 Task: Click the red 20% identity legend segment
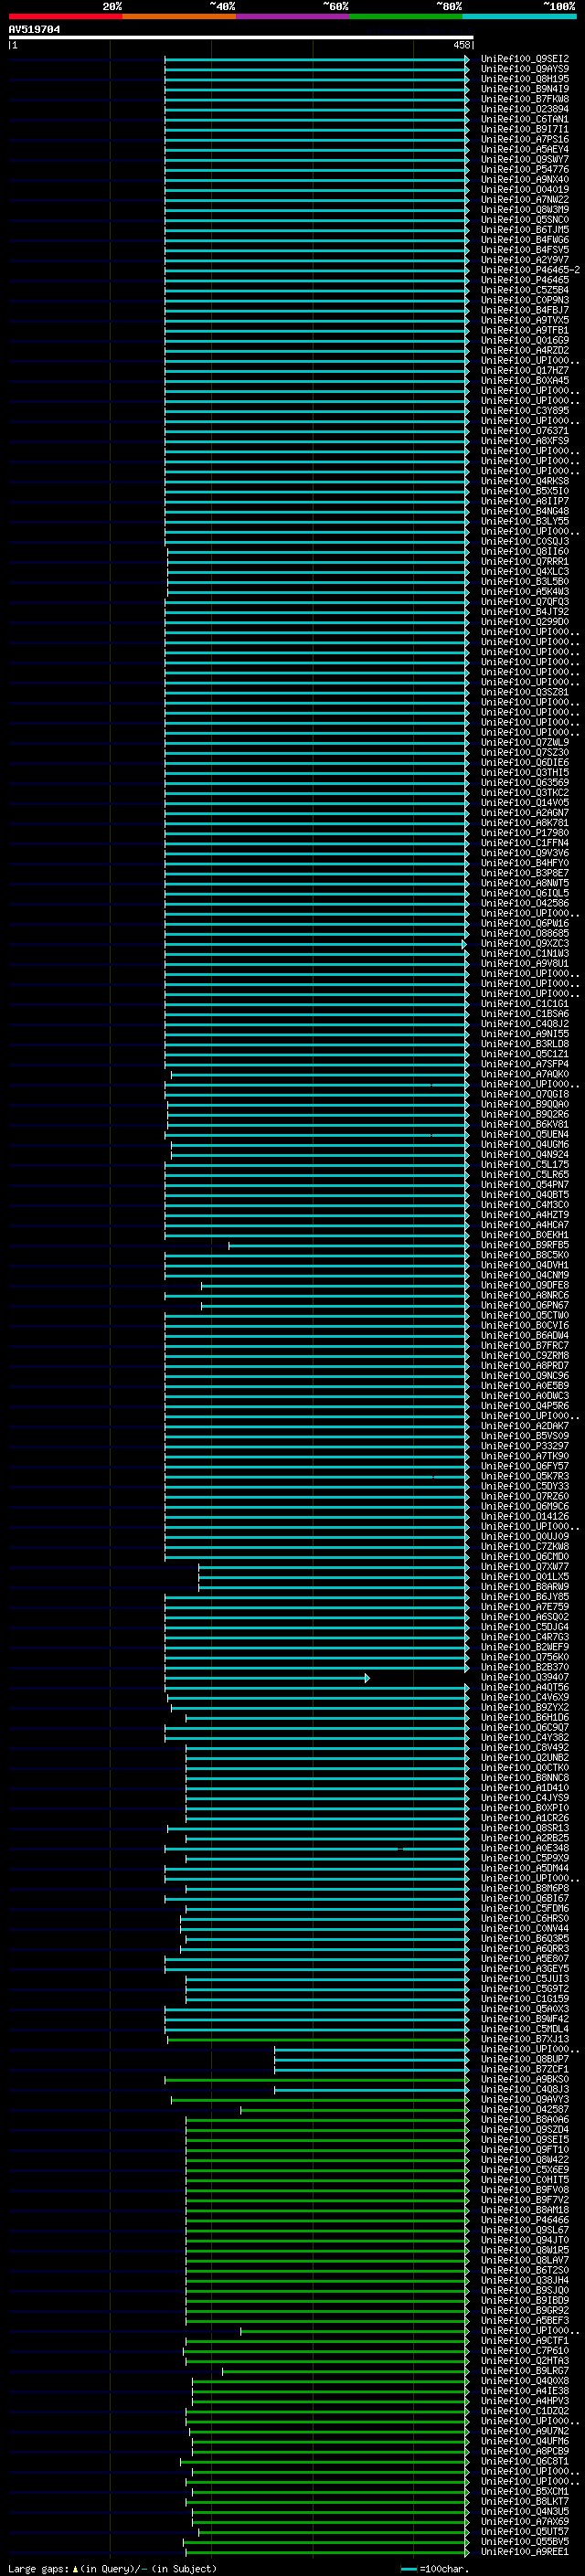pos(65,16)
